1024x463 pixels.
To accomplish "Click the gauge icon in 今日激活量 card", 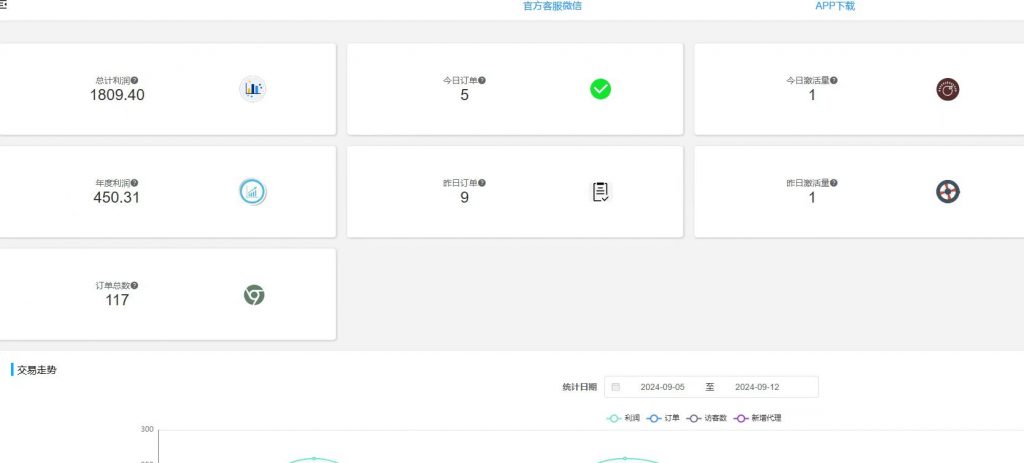I will pyautogui.click(x=947, y=89).
